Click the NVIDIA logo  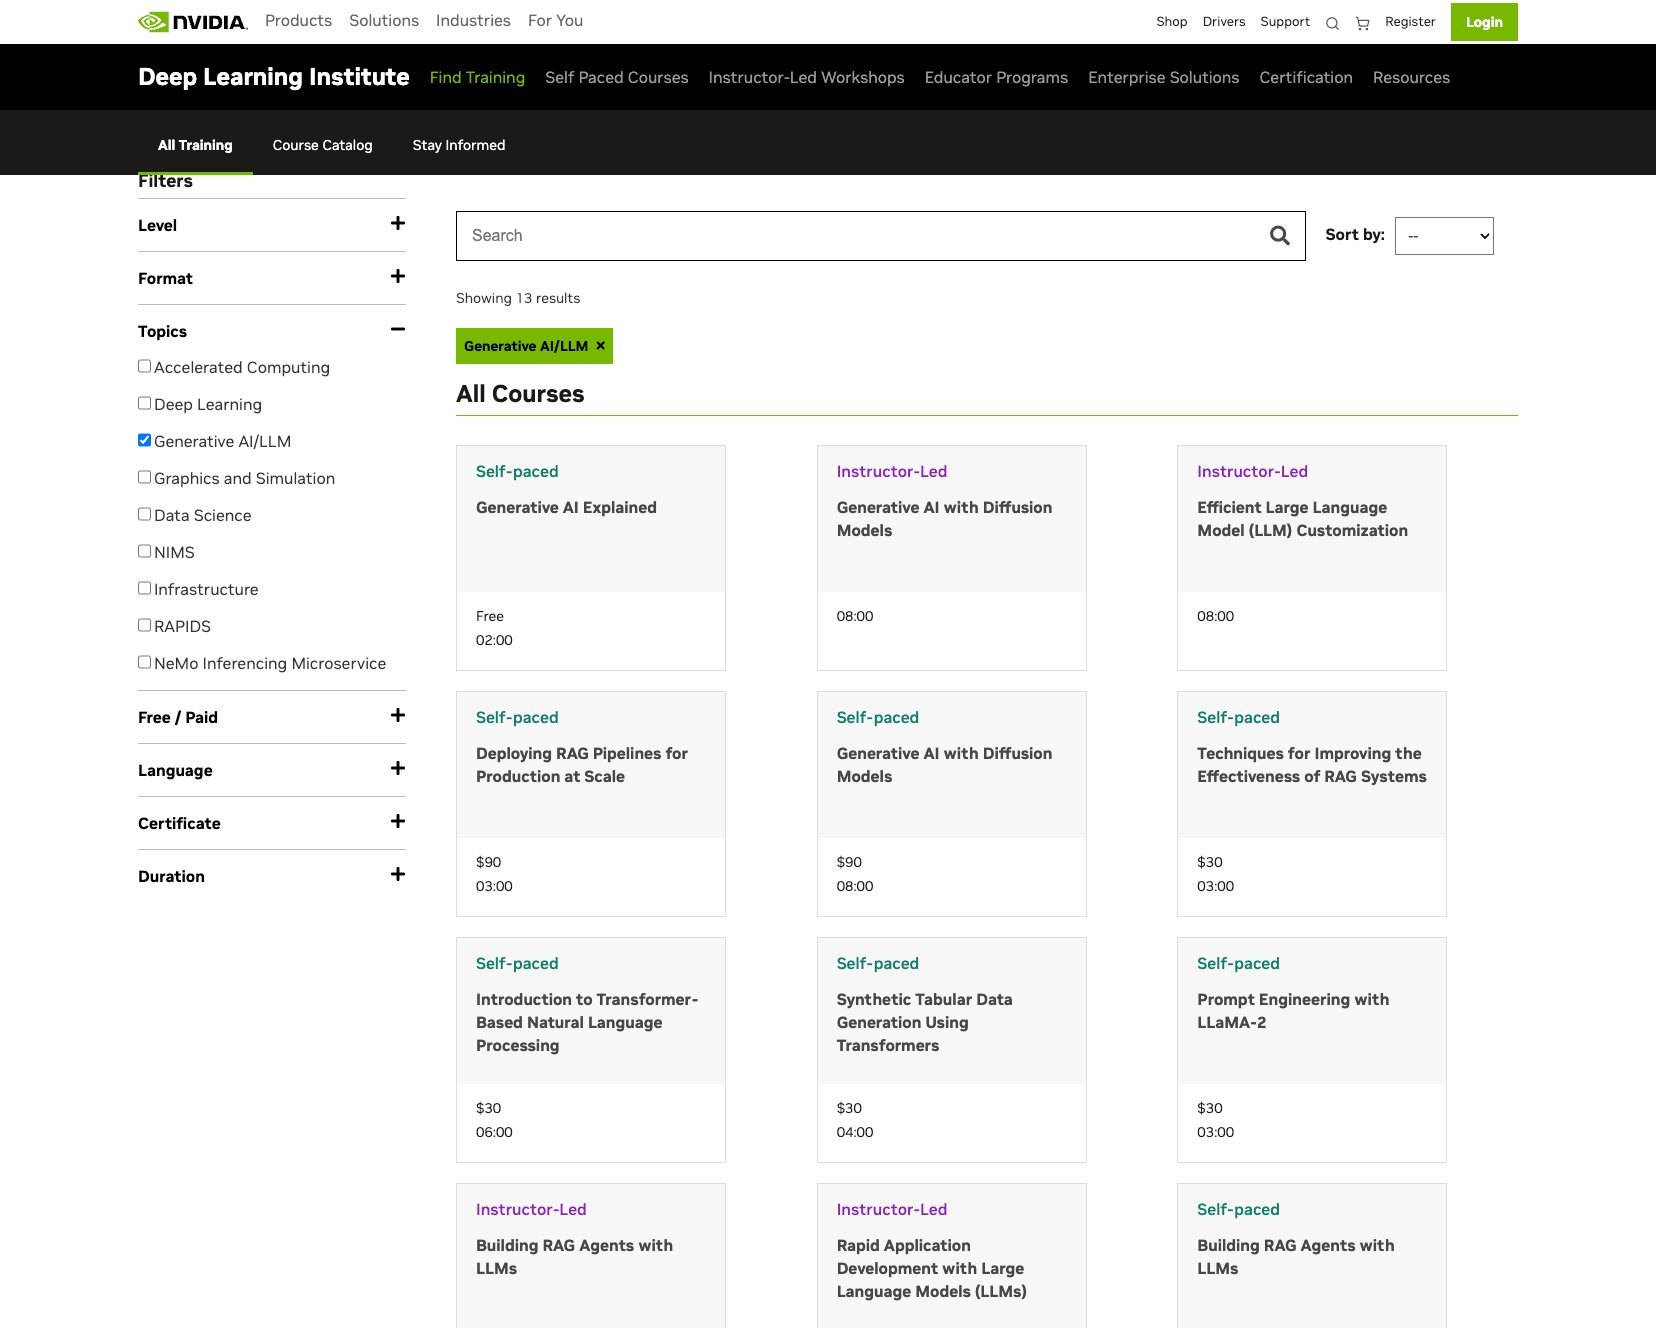(x=192, y=21)
